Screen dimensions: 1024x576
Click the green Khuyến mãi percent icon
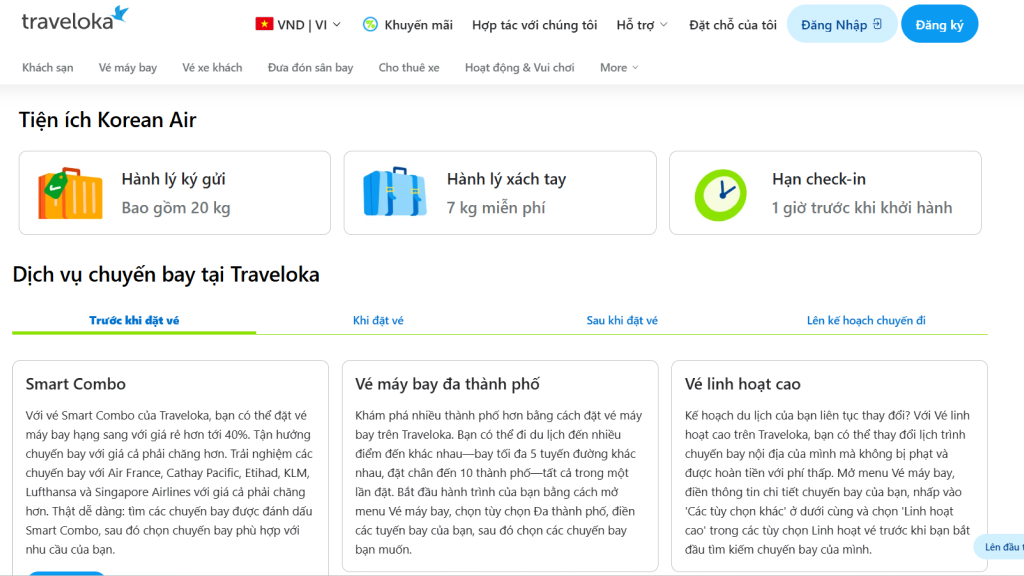tap(370, 25)
